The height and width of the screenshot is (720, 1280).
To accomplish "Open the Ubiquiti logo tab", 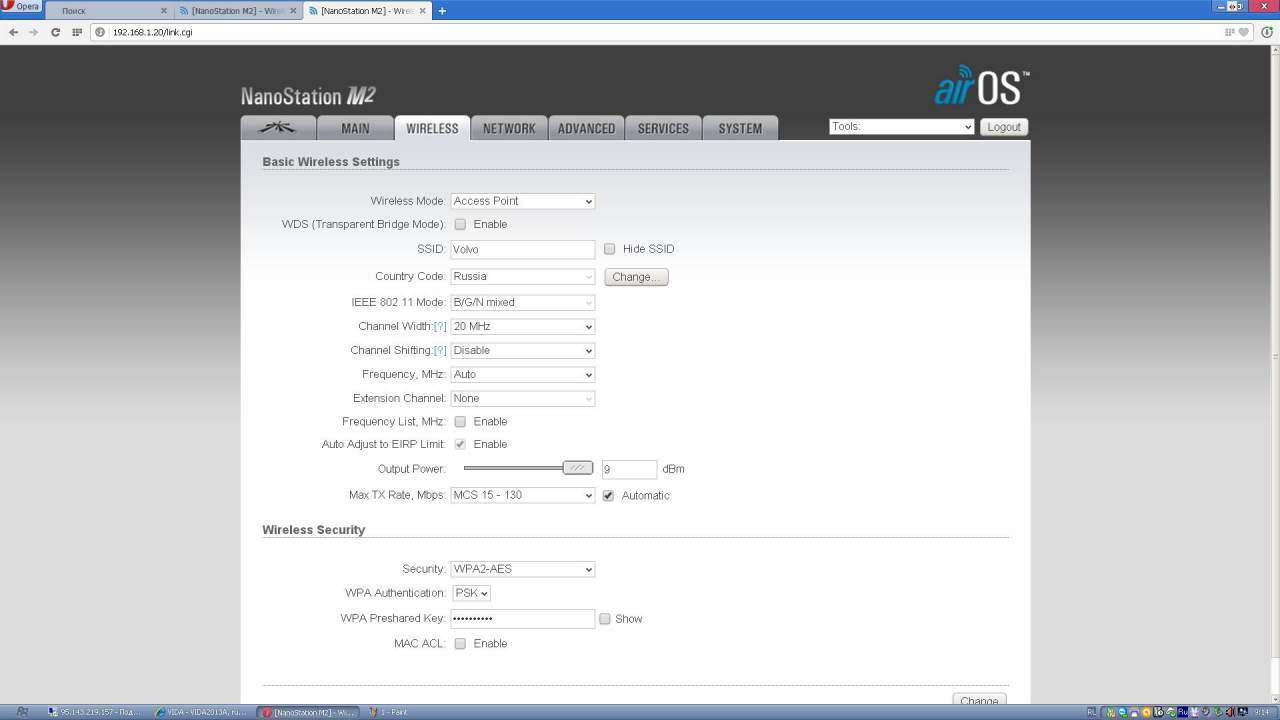I will point(278,128).
